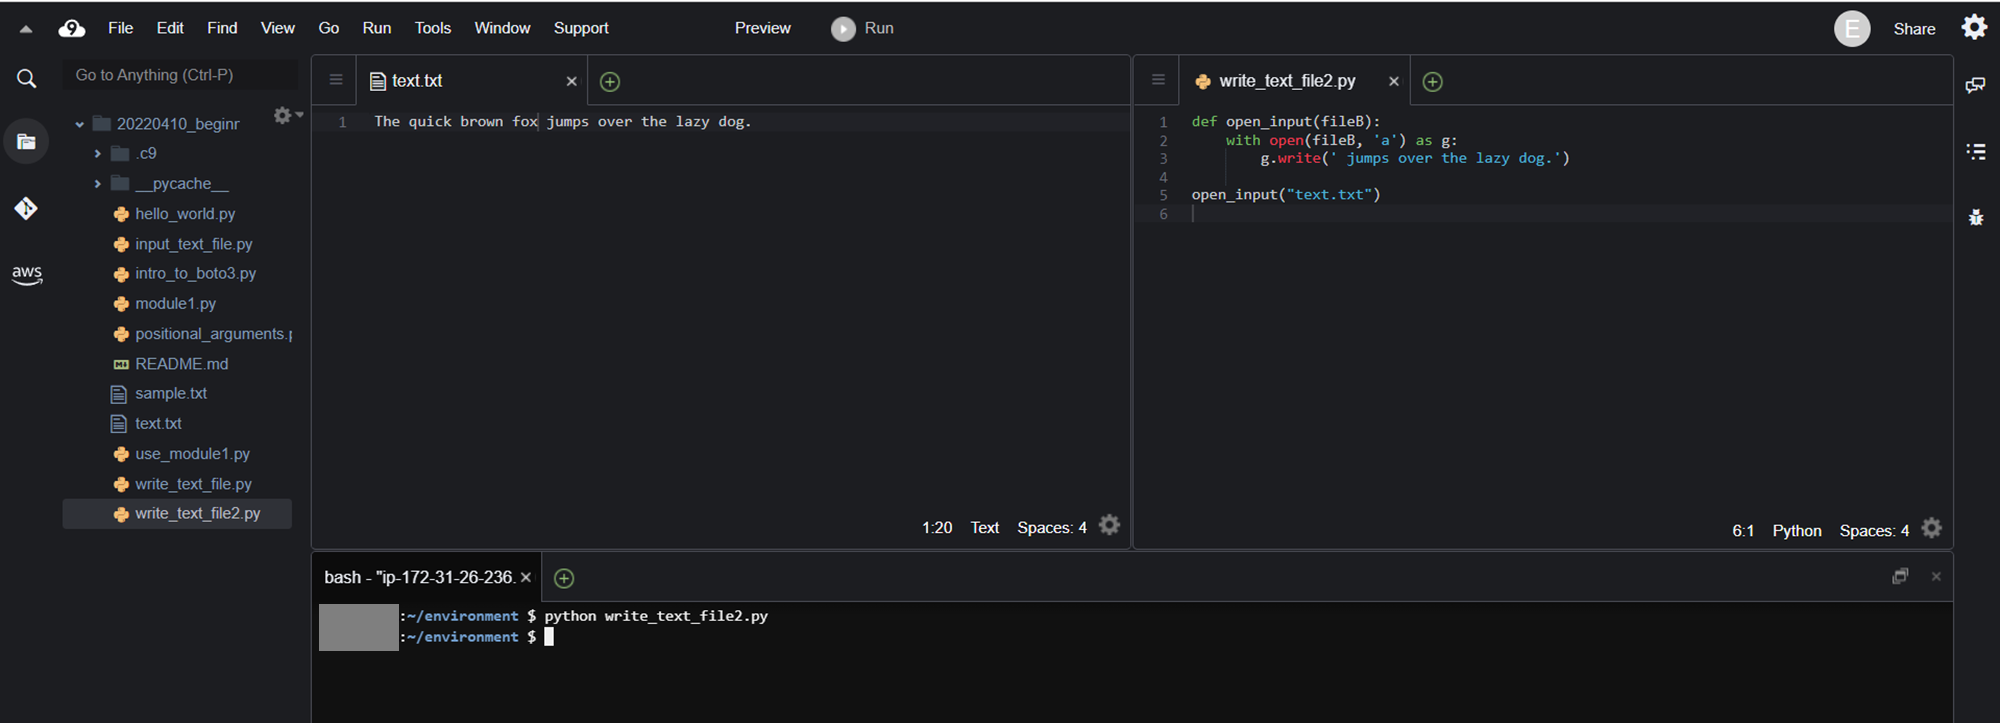This screenshot has height=723, width=2000.
Task: Open the Tools menu
Action: pos(433,28)
